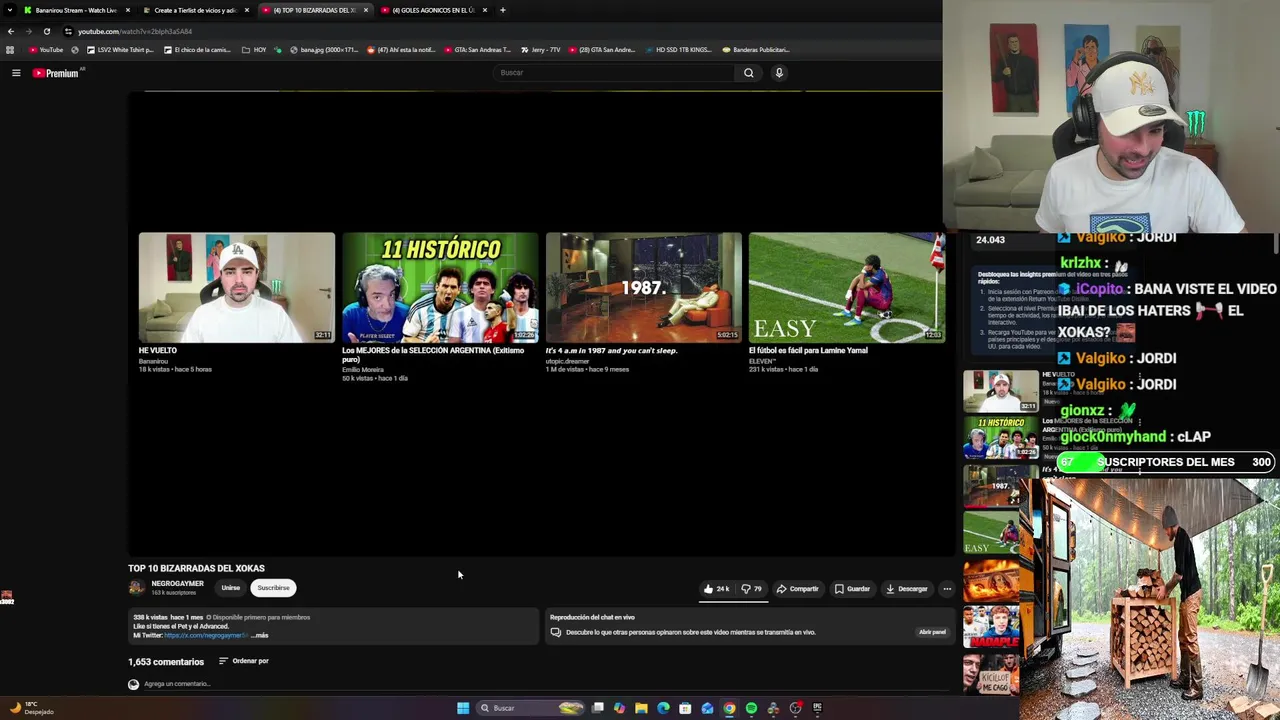Join the channel with the Unirse button
Screen dimensions: 1280x720
[x=231, y=588]
